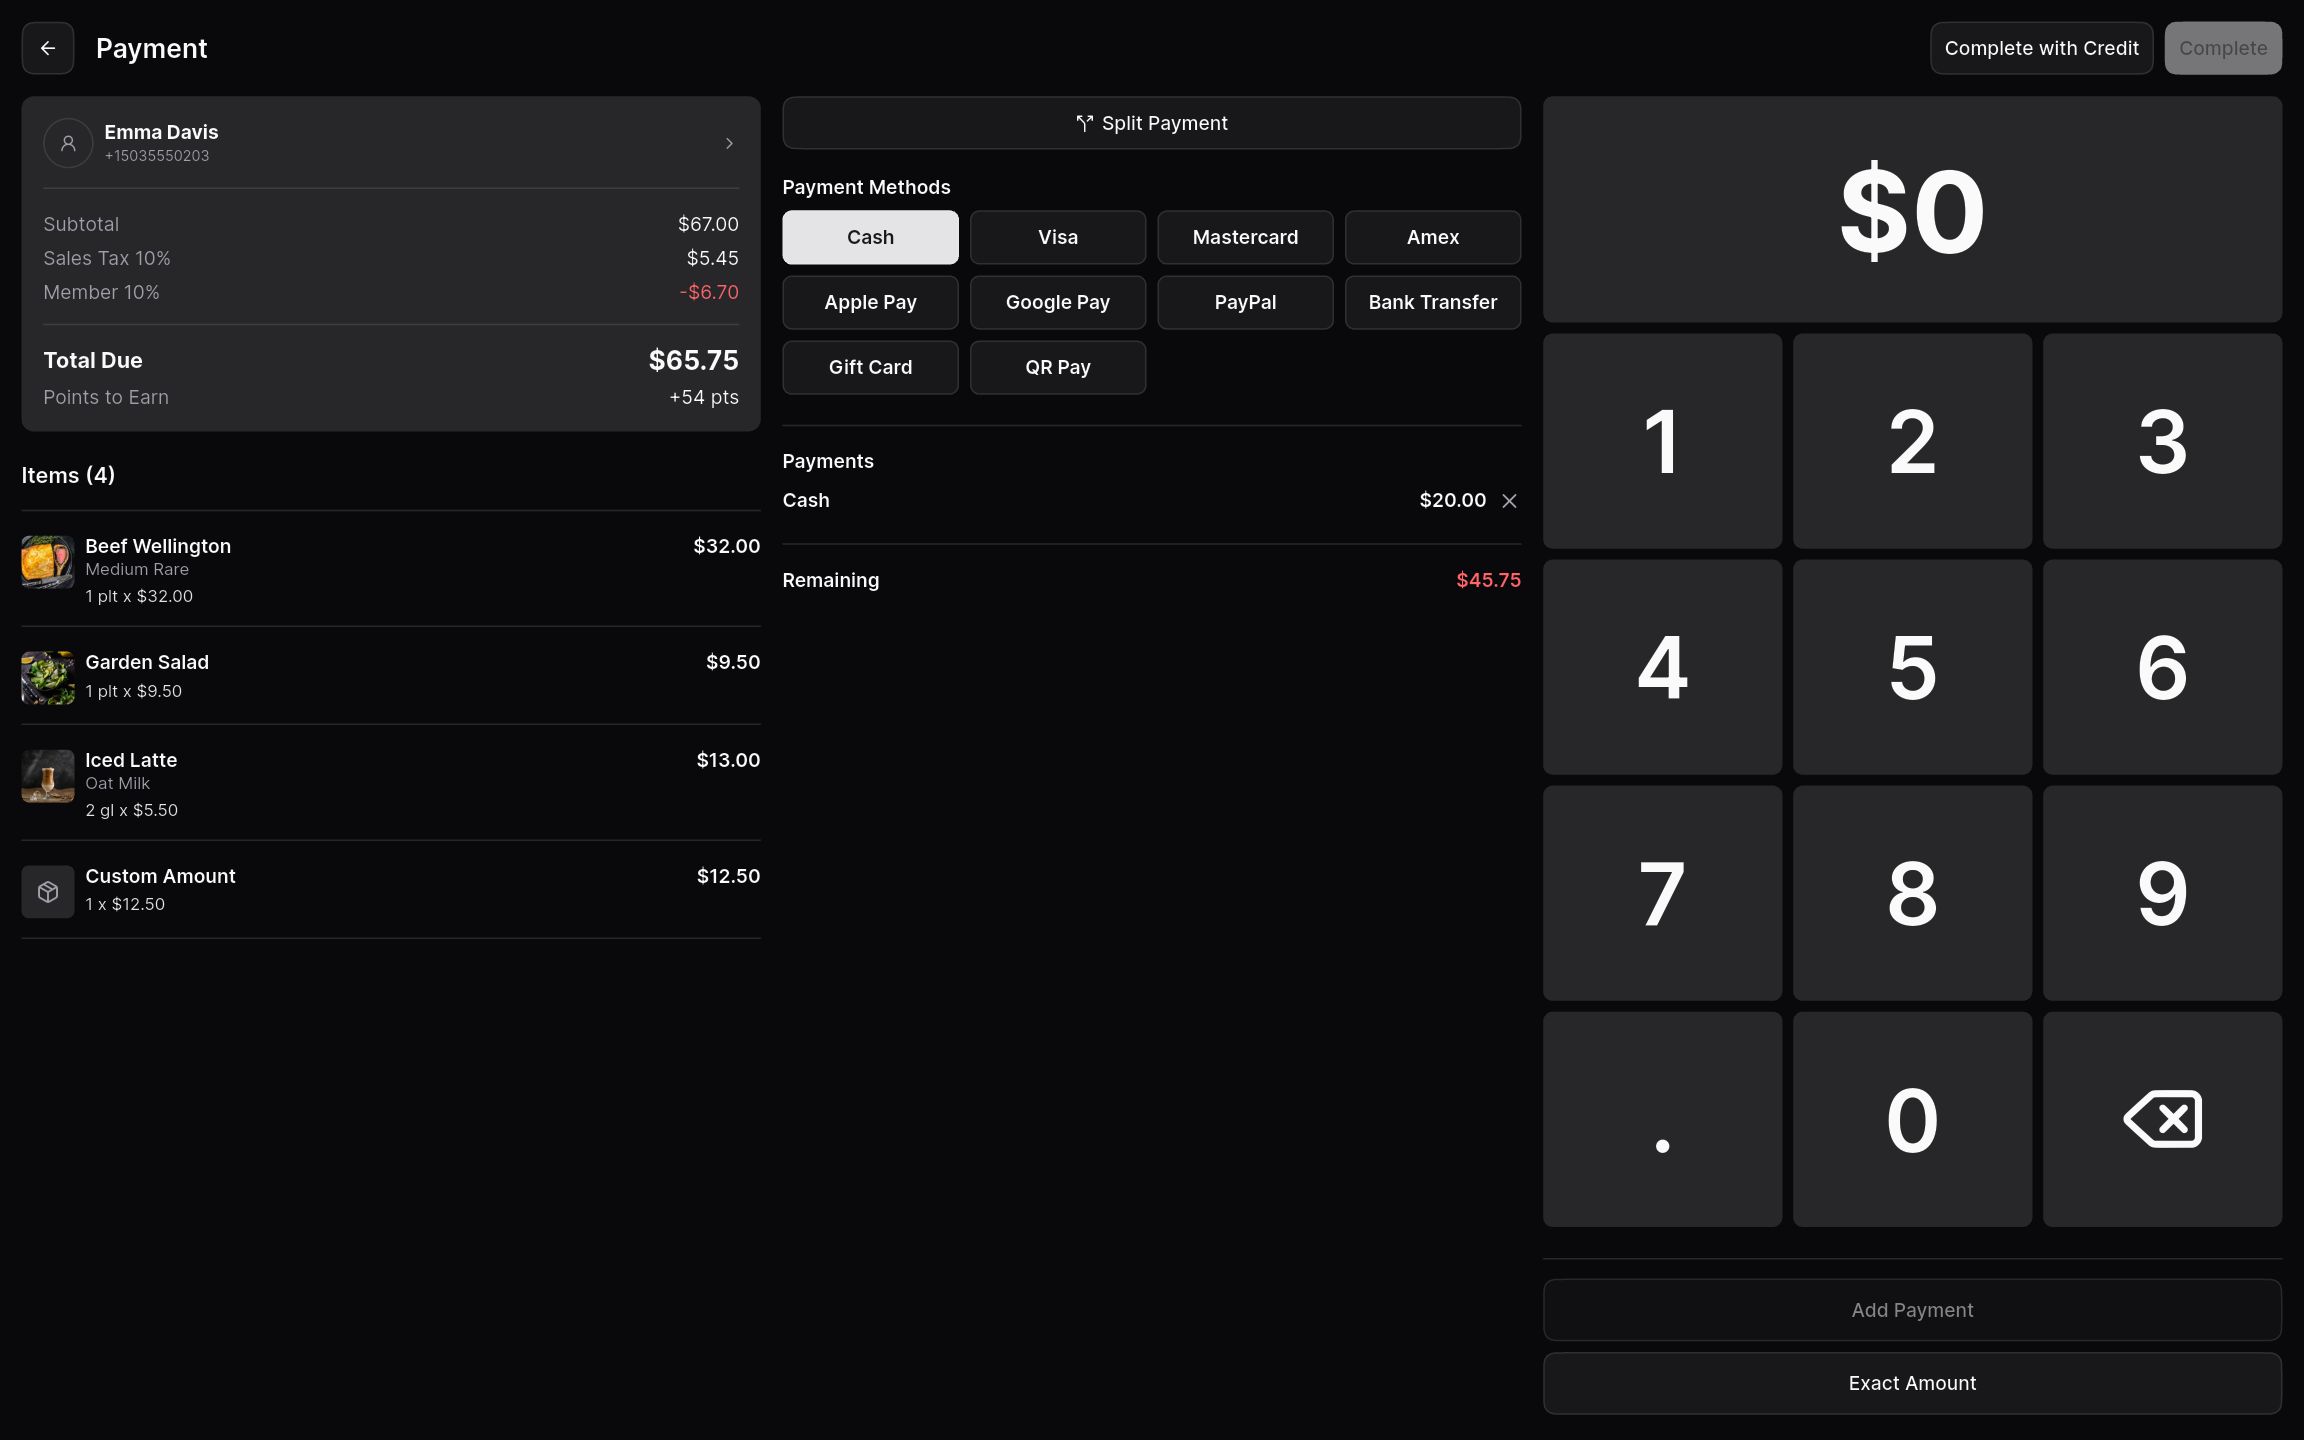Viewport: 2304px width, 1440px height.
Task: Tap keypad digit 7
Action: [1662, 893]
